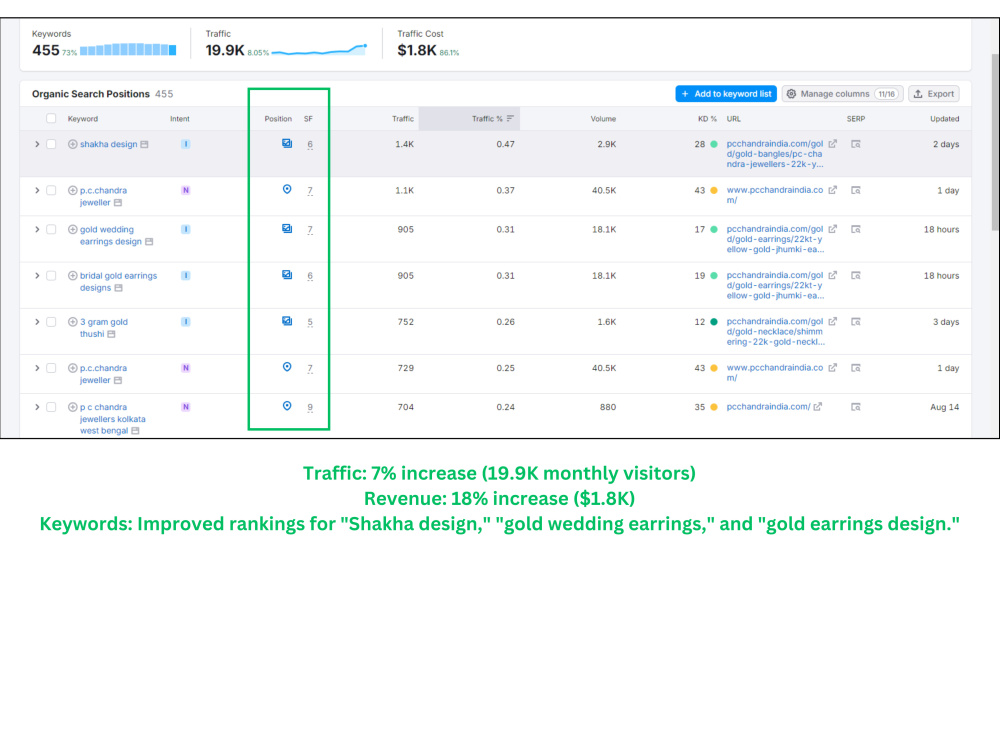Click the $1.8K Traffic Cost value
1000x750 pixels.
(416, 50)
